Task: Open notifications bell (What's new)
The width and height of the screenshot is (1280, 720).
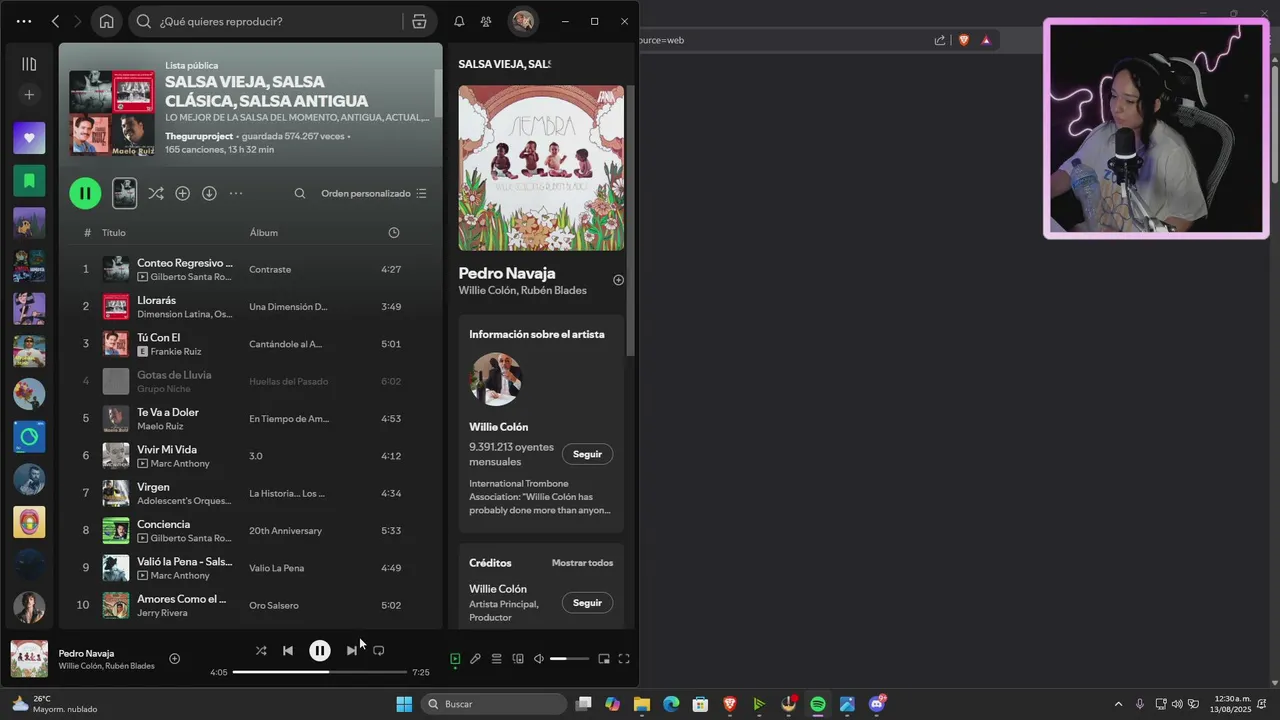Action: click(x=459, y=21)
